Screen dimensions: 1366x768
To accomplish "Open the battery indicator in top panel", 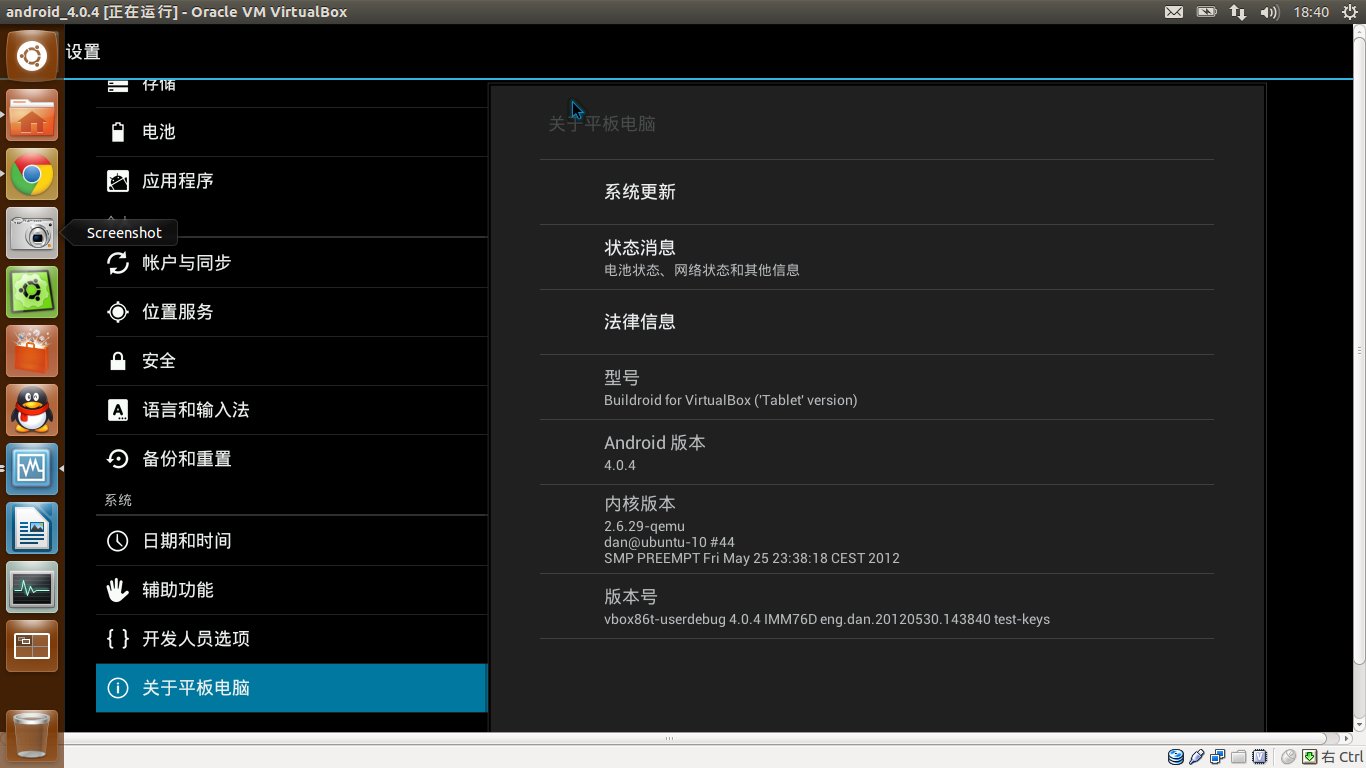I will coord(1207,12).
